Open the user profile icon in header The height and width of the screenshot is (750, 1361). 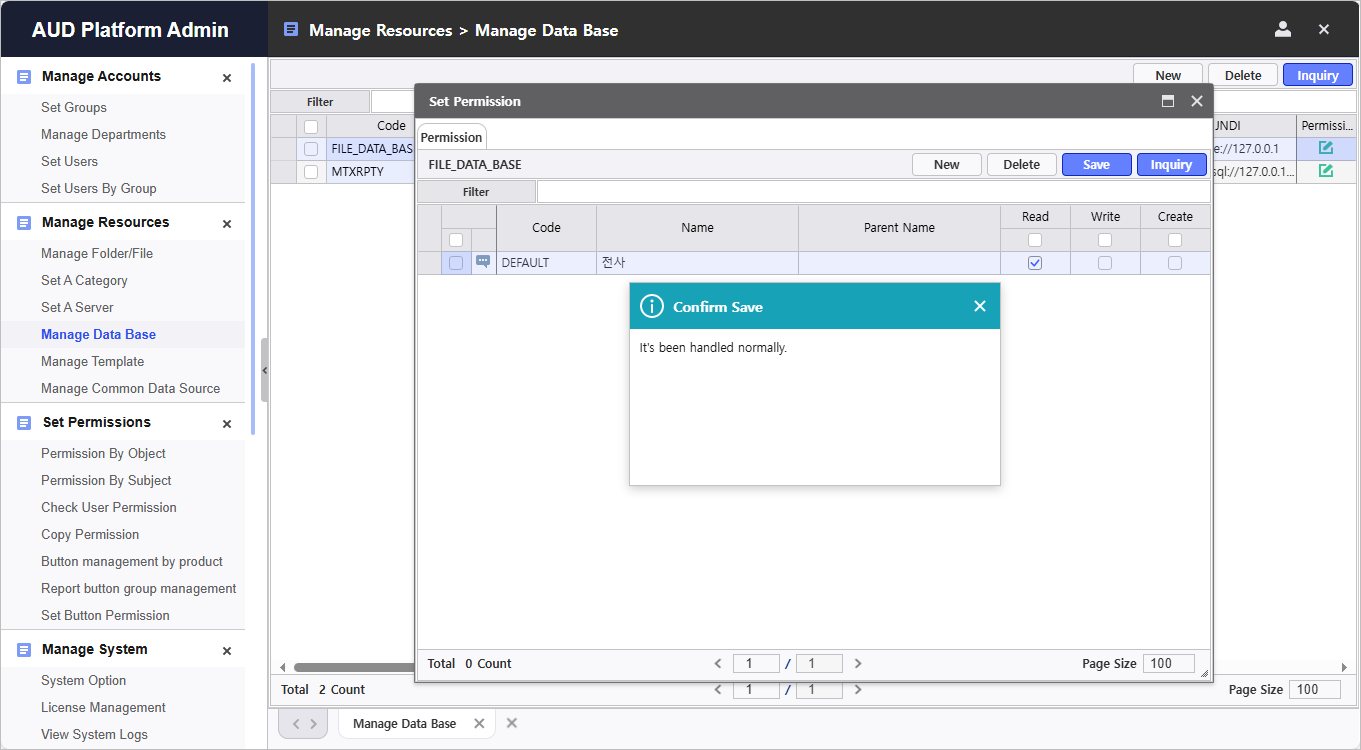point(1283,29)
